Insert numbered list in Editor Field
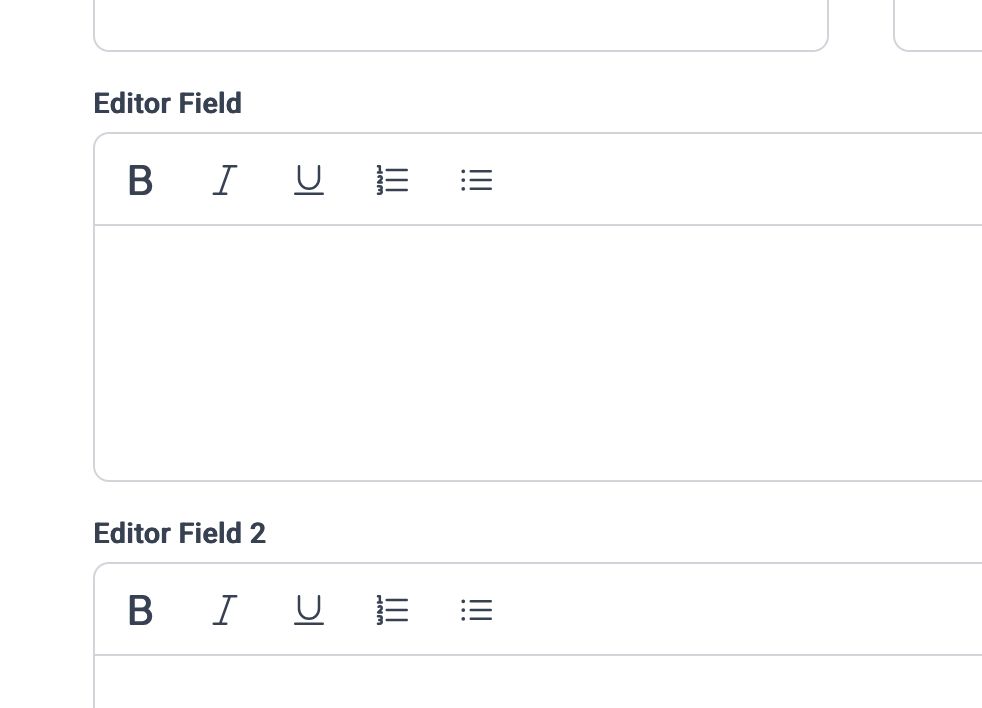982x708 pixels. point(393,180)
